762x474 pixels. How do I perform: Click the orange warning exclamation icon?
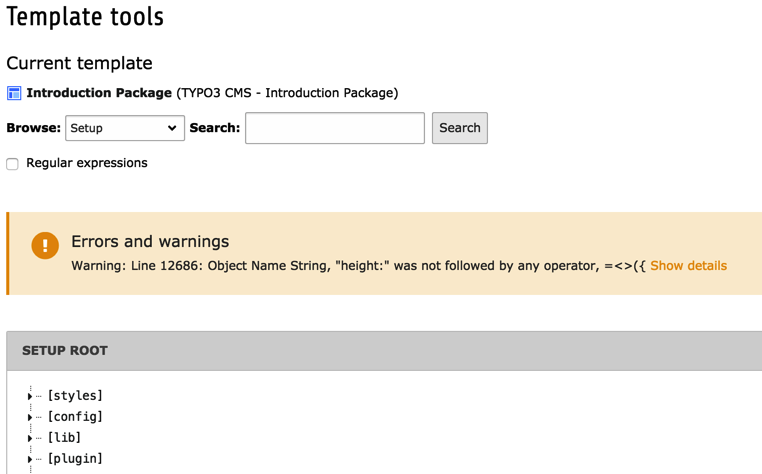[45, 245]
